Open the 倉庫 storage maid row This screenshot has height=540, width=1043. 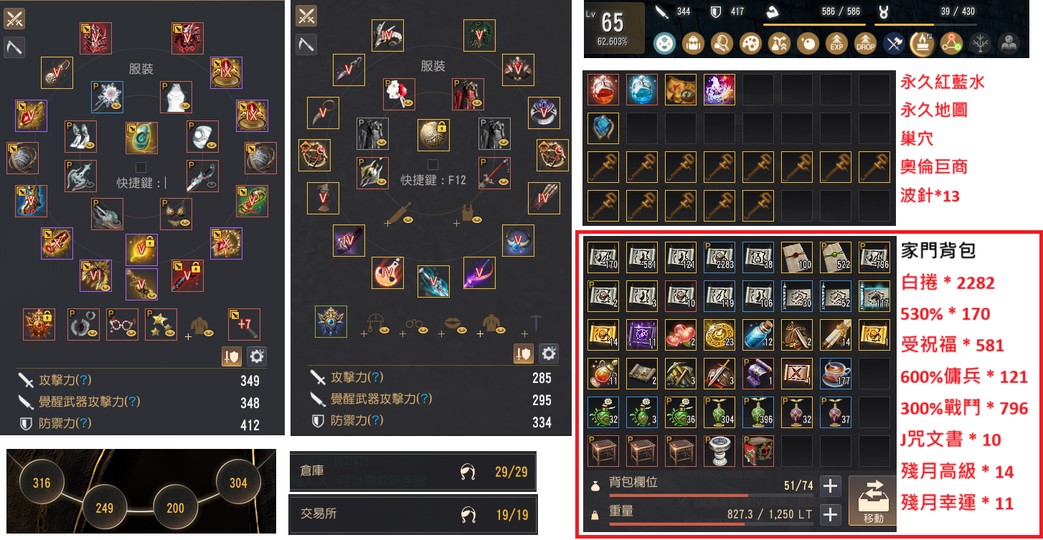tap(412, 473)
